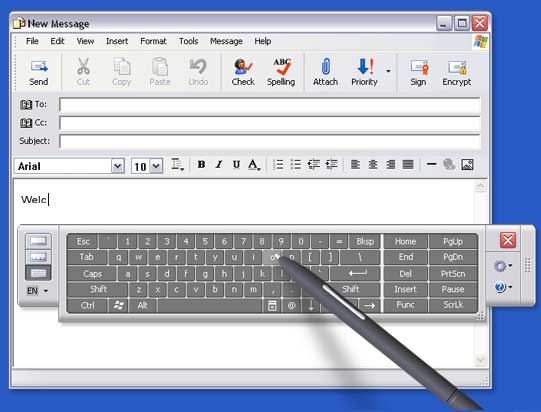
Task: Attach a file with the paperclip icon
Action: [x=325, y=73]
